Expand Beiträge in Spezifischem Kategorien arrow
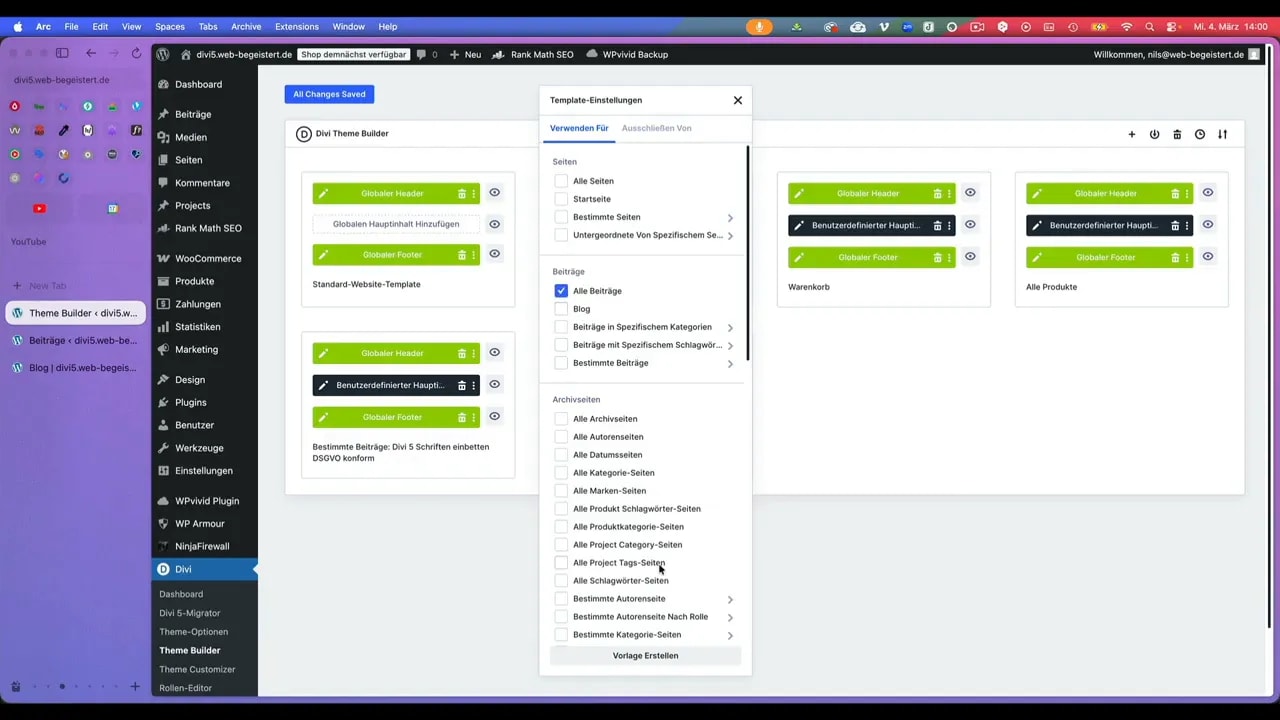The width and height of the screenshot is (1280, 720). (730, 328)
